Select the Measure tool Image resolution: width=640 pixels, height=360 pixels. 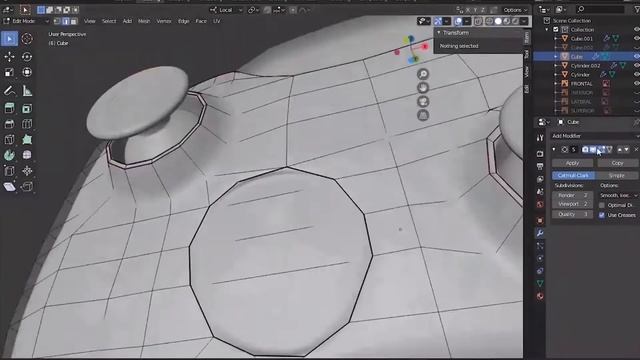(x=27, y=91)
